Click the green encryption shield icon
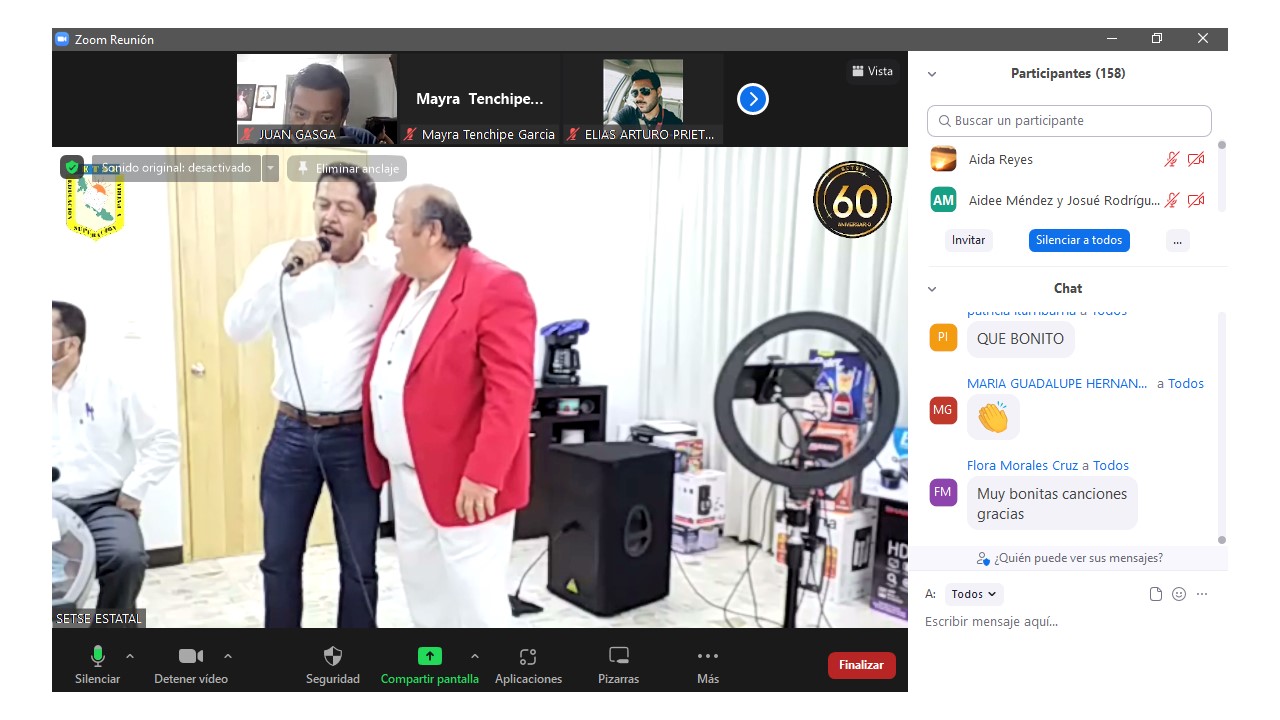The height and width of the screenshot is (720, 1280). pos(72,168)
